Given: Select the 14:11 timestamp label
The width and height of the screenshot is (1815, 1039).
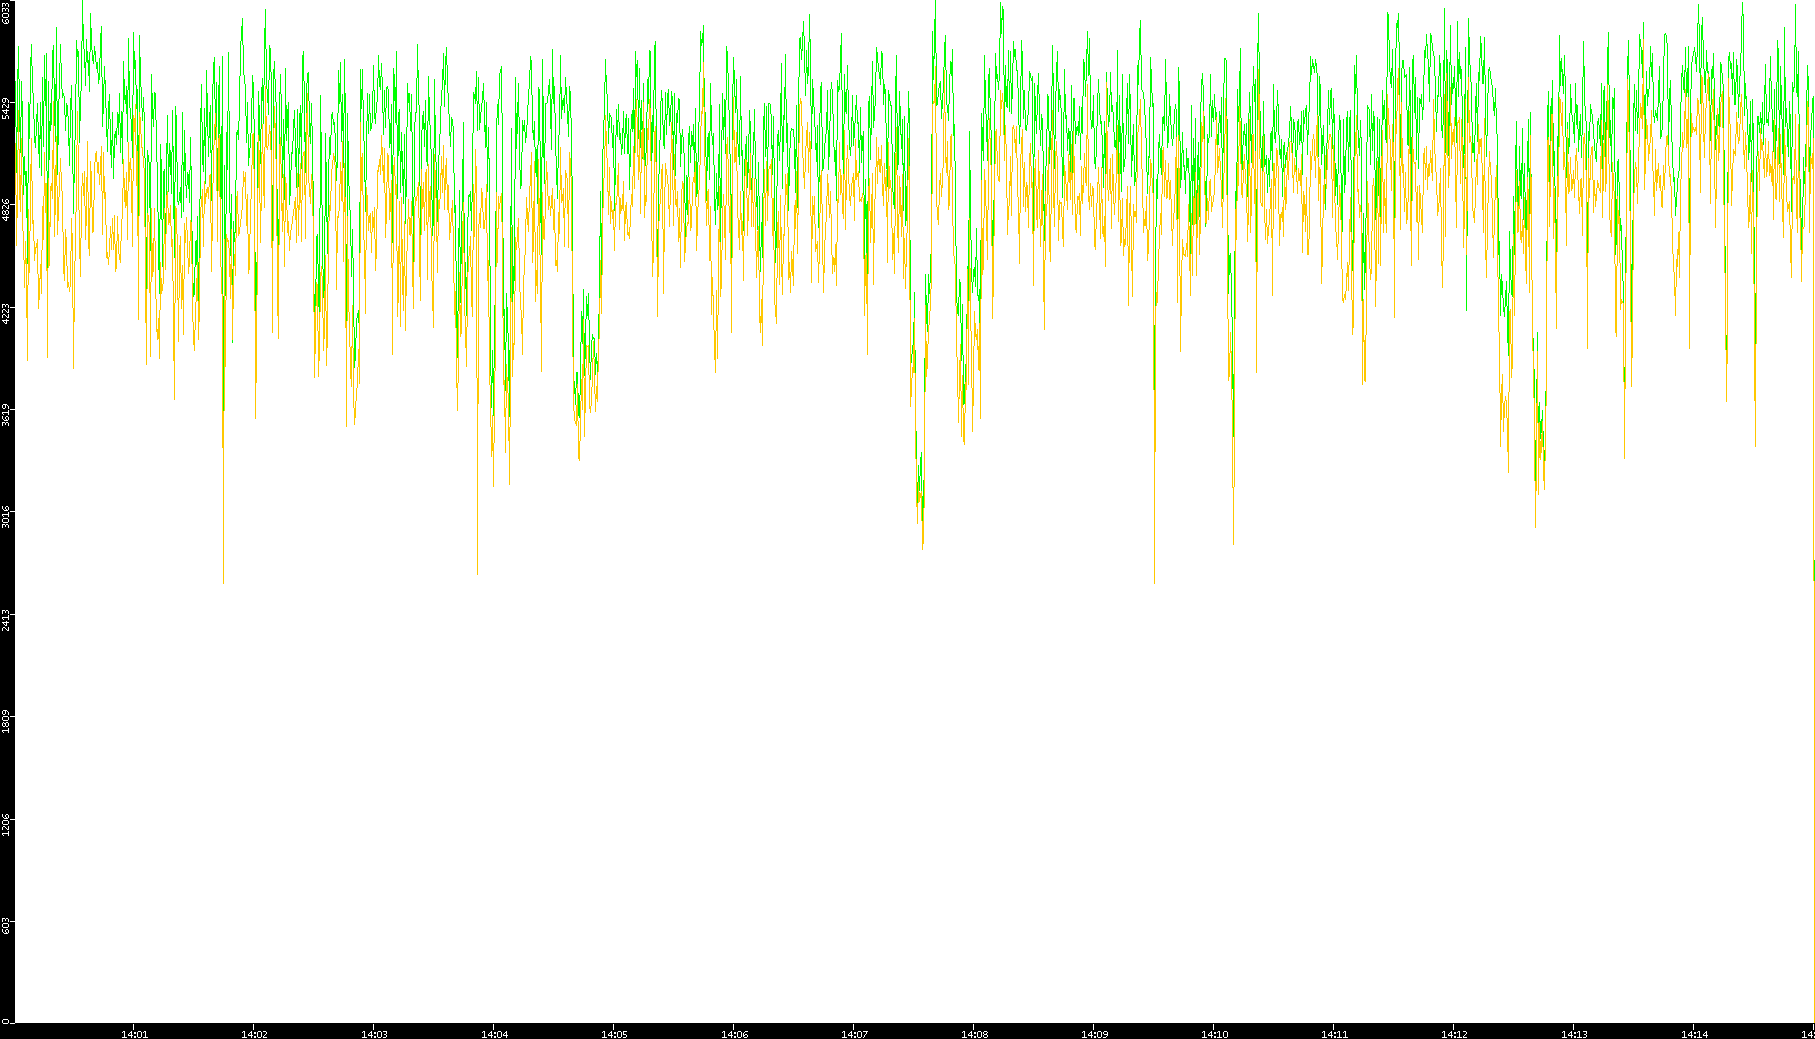Looking at the screenshot, I should [1335, 1034].
